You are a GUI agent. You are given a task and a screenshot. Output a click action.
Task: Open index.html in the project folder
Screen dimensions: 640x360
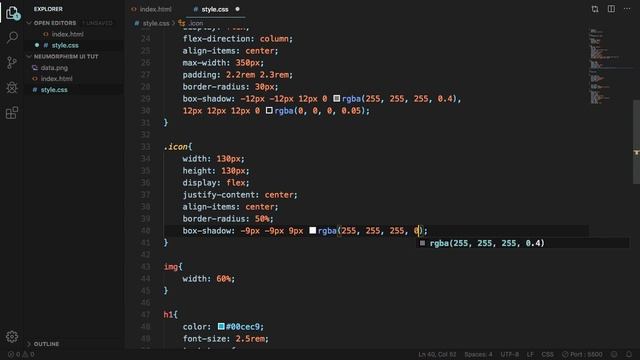pyautogui.click(x=57, y=79)
